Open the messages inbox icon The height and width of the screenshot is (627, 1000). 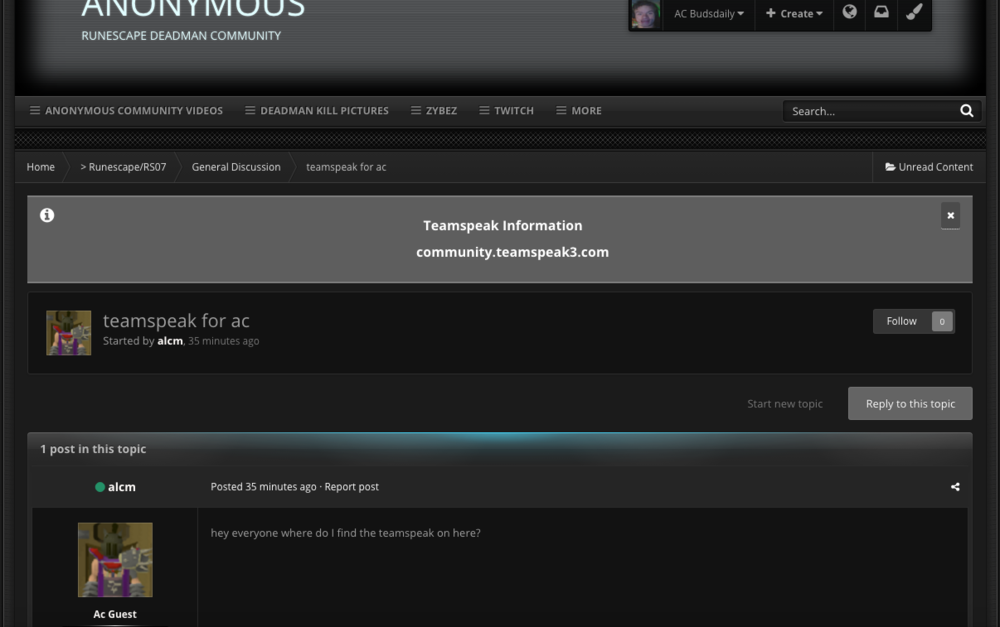click(x=881, y=13)
